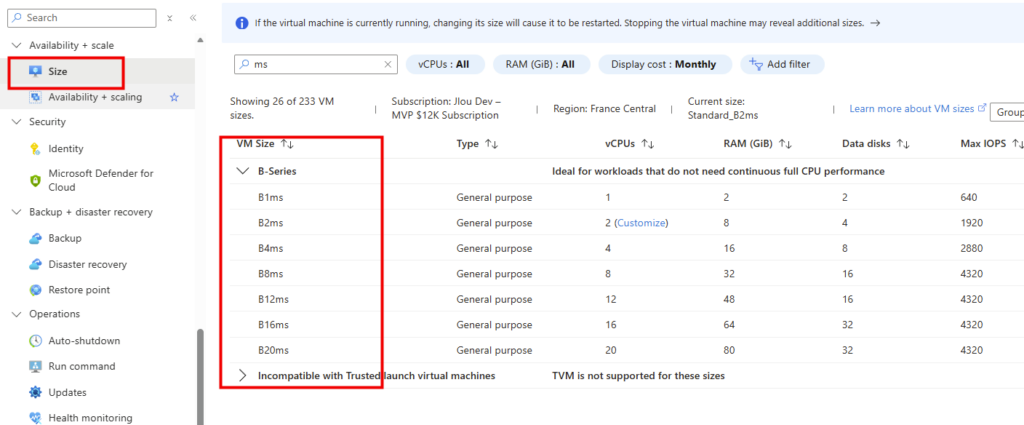Open Microsoft Defender for Cloud shield icon
The image size is (1024, 425).
coord(36,181)
